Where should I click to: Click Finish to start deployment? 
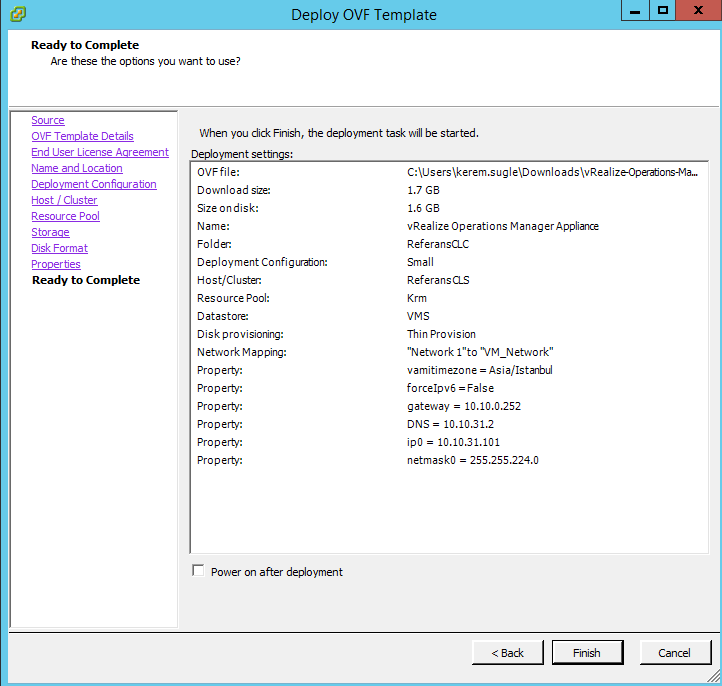click(x=587, y=653)
